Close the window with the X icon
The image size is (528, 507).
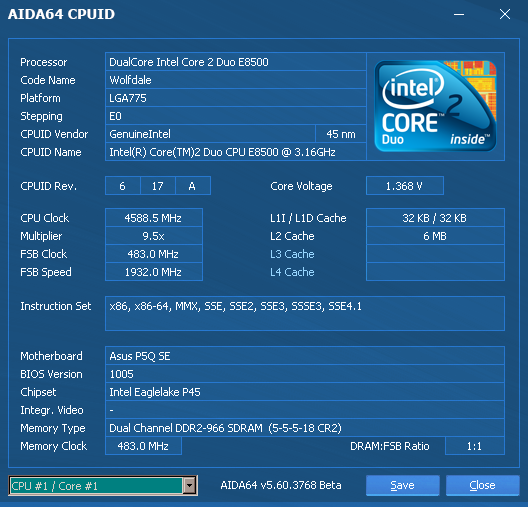click(x=505, y=14)
